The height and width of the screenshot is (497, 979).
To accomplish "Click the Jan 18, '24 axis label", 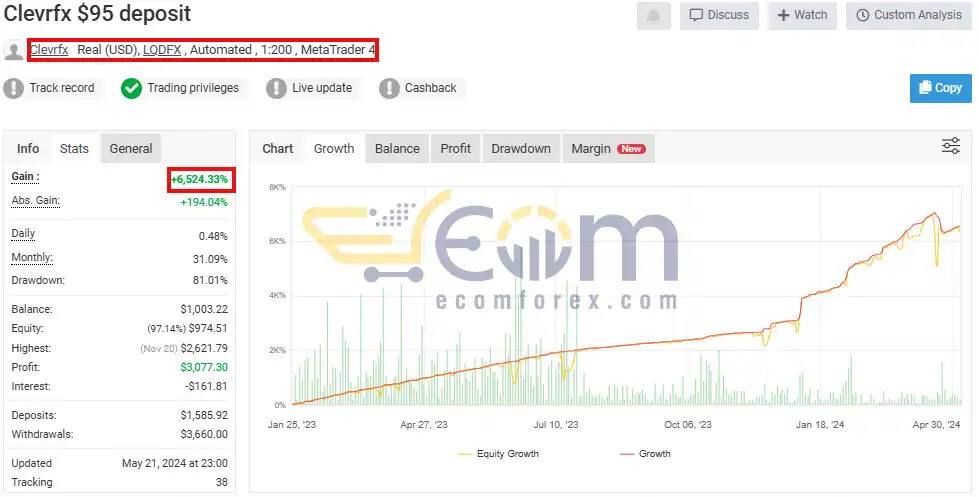I will click(820, 425).
